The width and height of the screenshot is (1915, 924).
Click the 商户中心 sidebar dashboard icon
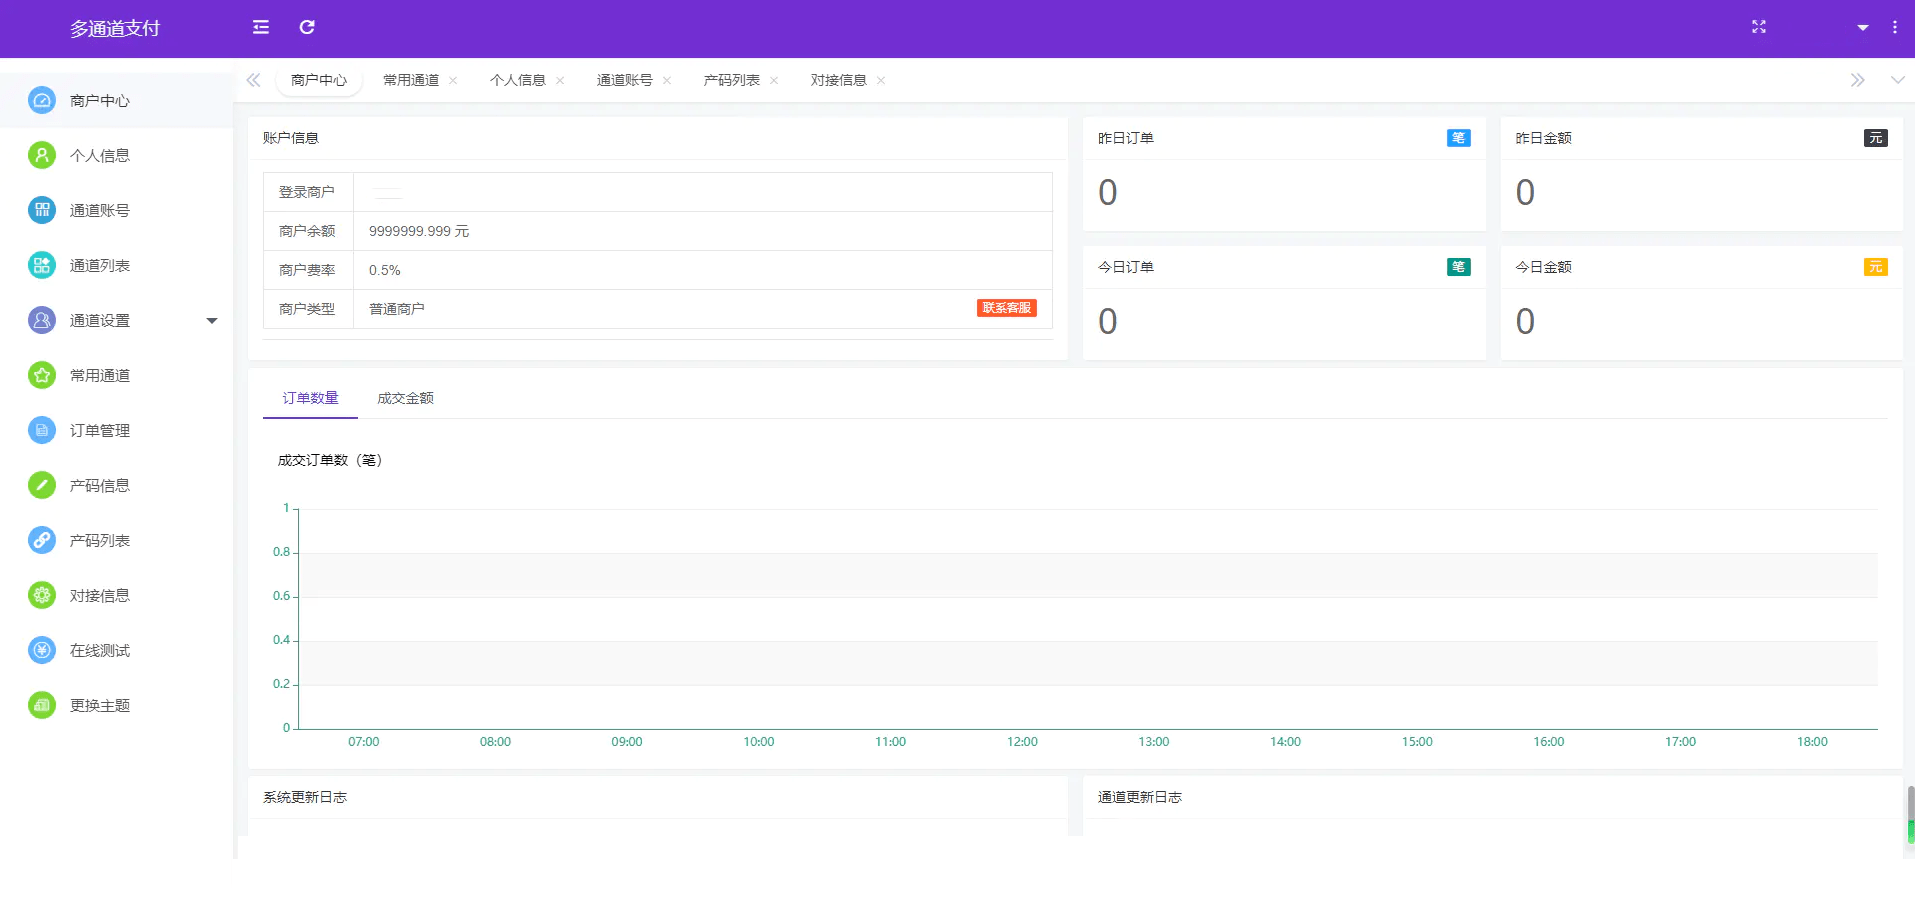(x=42, y=100)
